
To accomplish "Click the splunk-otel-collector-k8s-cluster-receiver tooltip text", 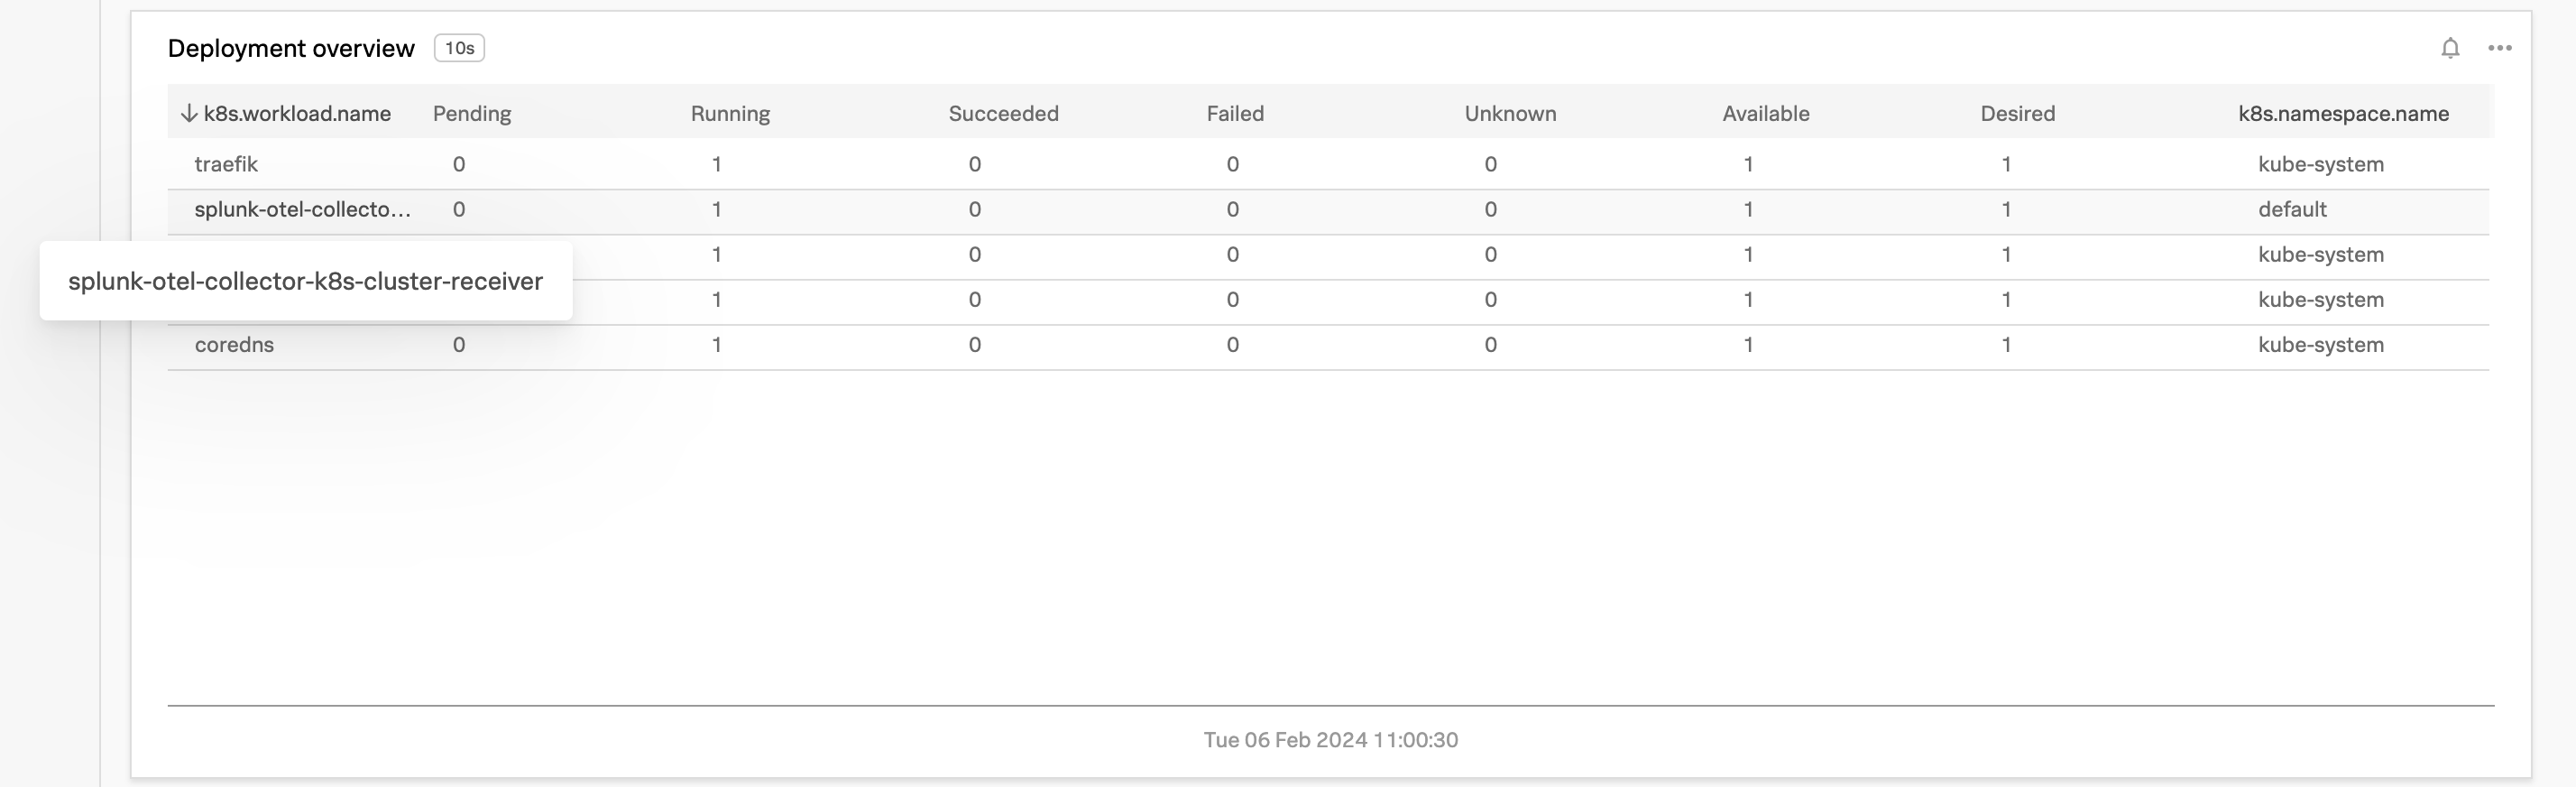I will 305,281.
